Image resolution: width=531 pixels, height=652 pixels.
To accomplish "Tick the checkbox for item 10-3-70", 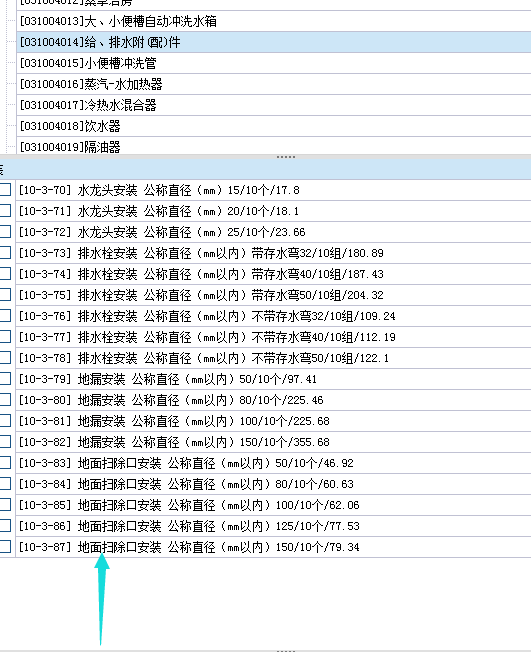I will pyautogui.click(x=5, y=190).
